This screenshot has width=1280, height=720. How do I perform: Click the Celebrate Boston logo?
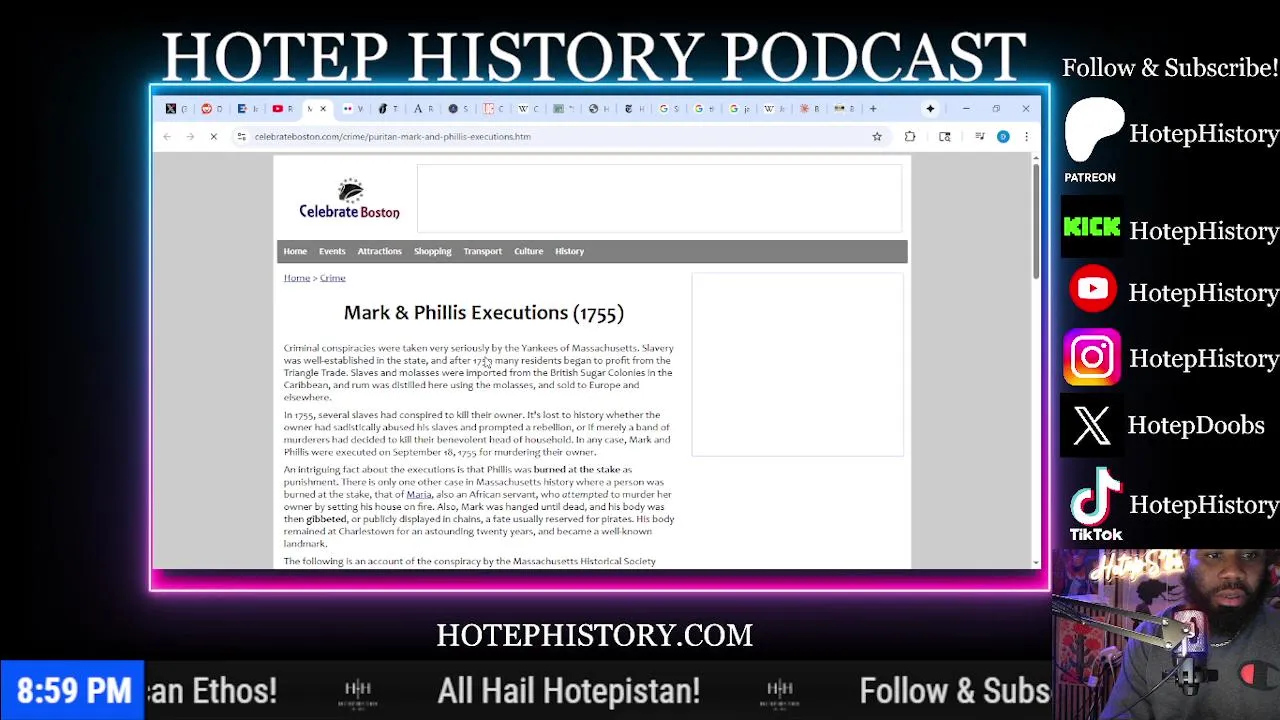[x=349, y=199]
